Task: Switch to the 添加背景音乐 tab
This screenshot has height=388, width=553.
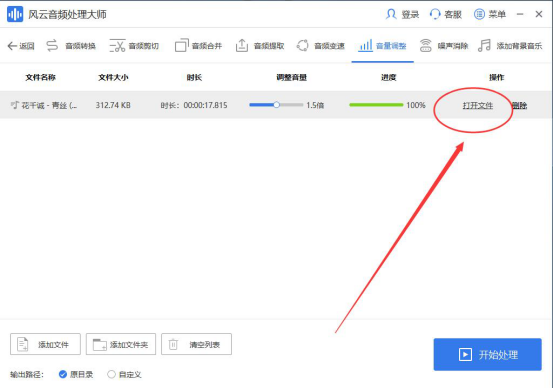Action: click(510, 46)
